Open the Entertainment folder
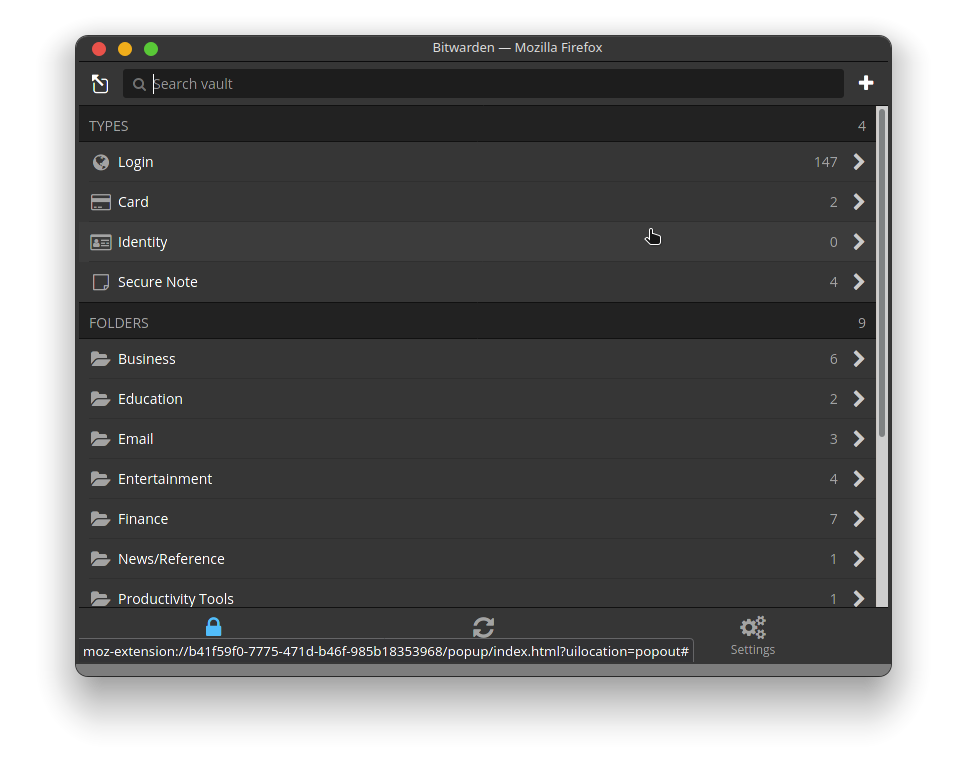Image resolution: width=967 pixels, height=762 pixels. coord(477,479)
